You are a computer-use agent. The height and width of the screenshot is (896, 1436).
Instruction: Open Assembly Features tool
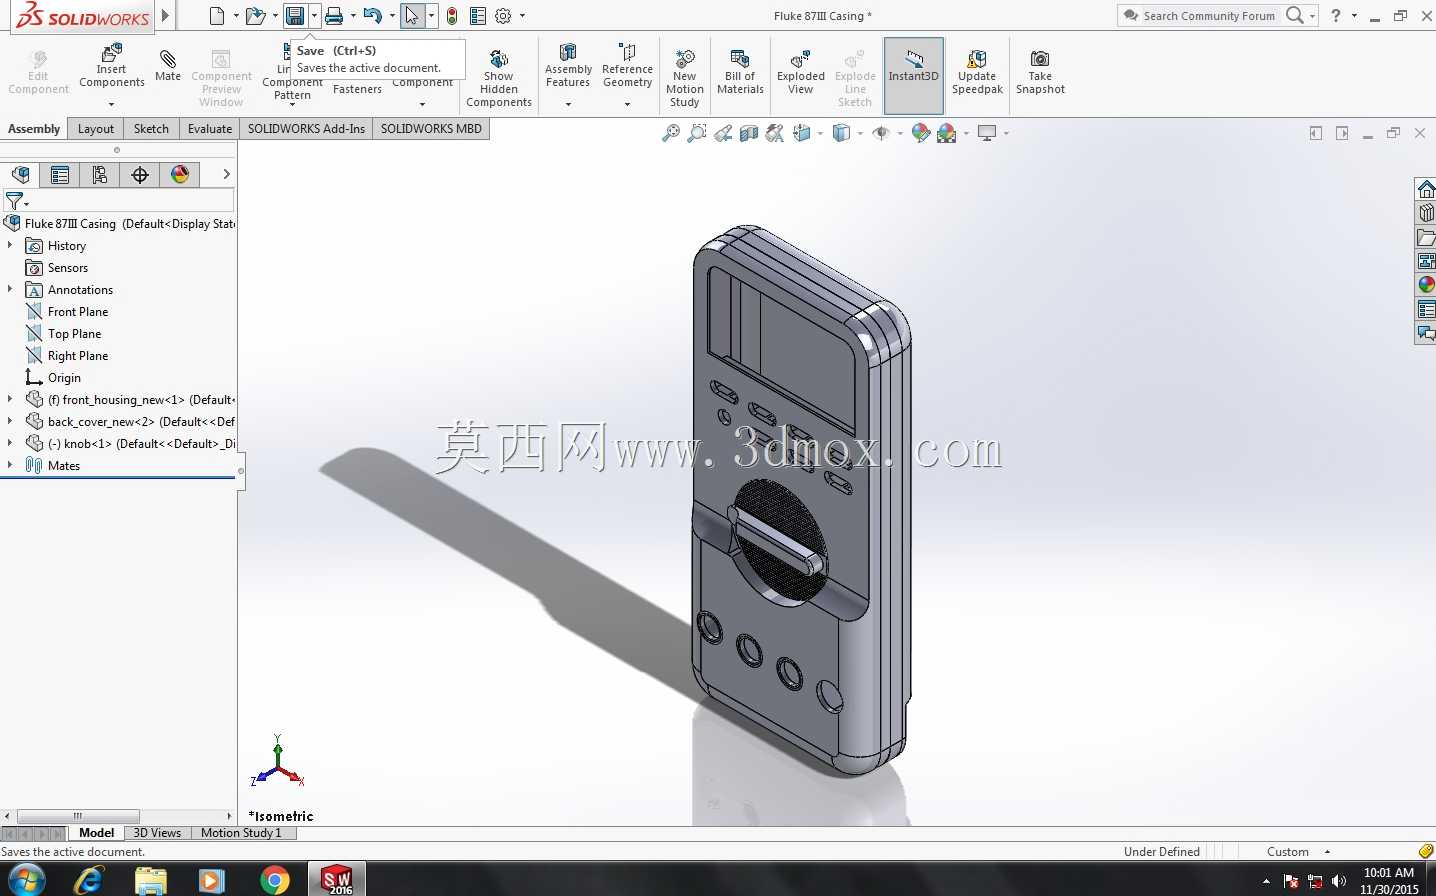click(568, 74)
